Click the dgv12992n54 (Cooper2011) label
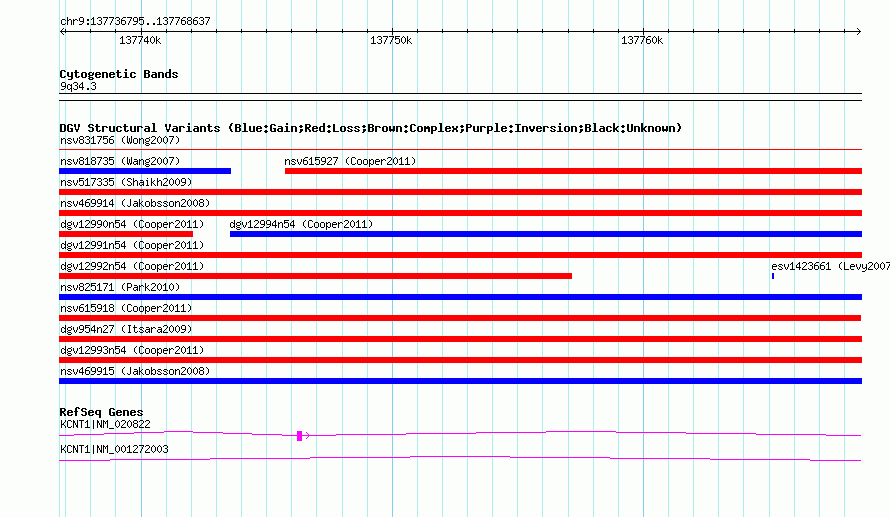 click(132, 266)
